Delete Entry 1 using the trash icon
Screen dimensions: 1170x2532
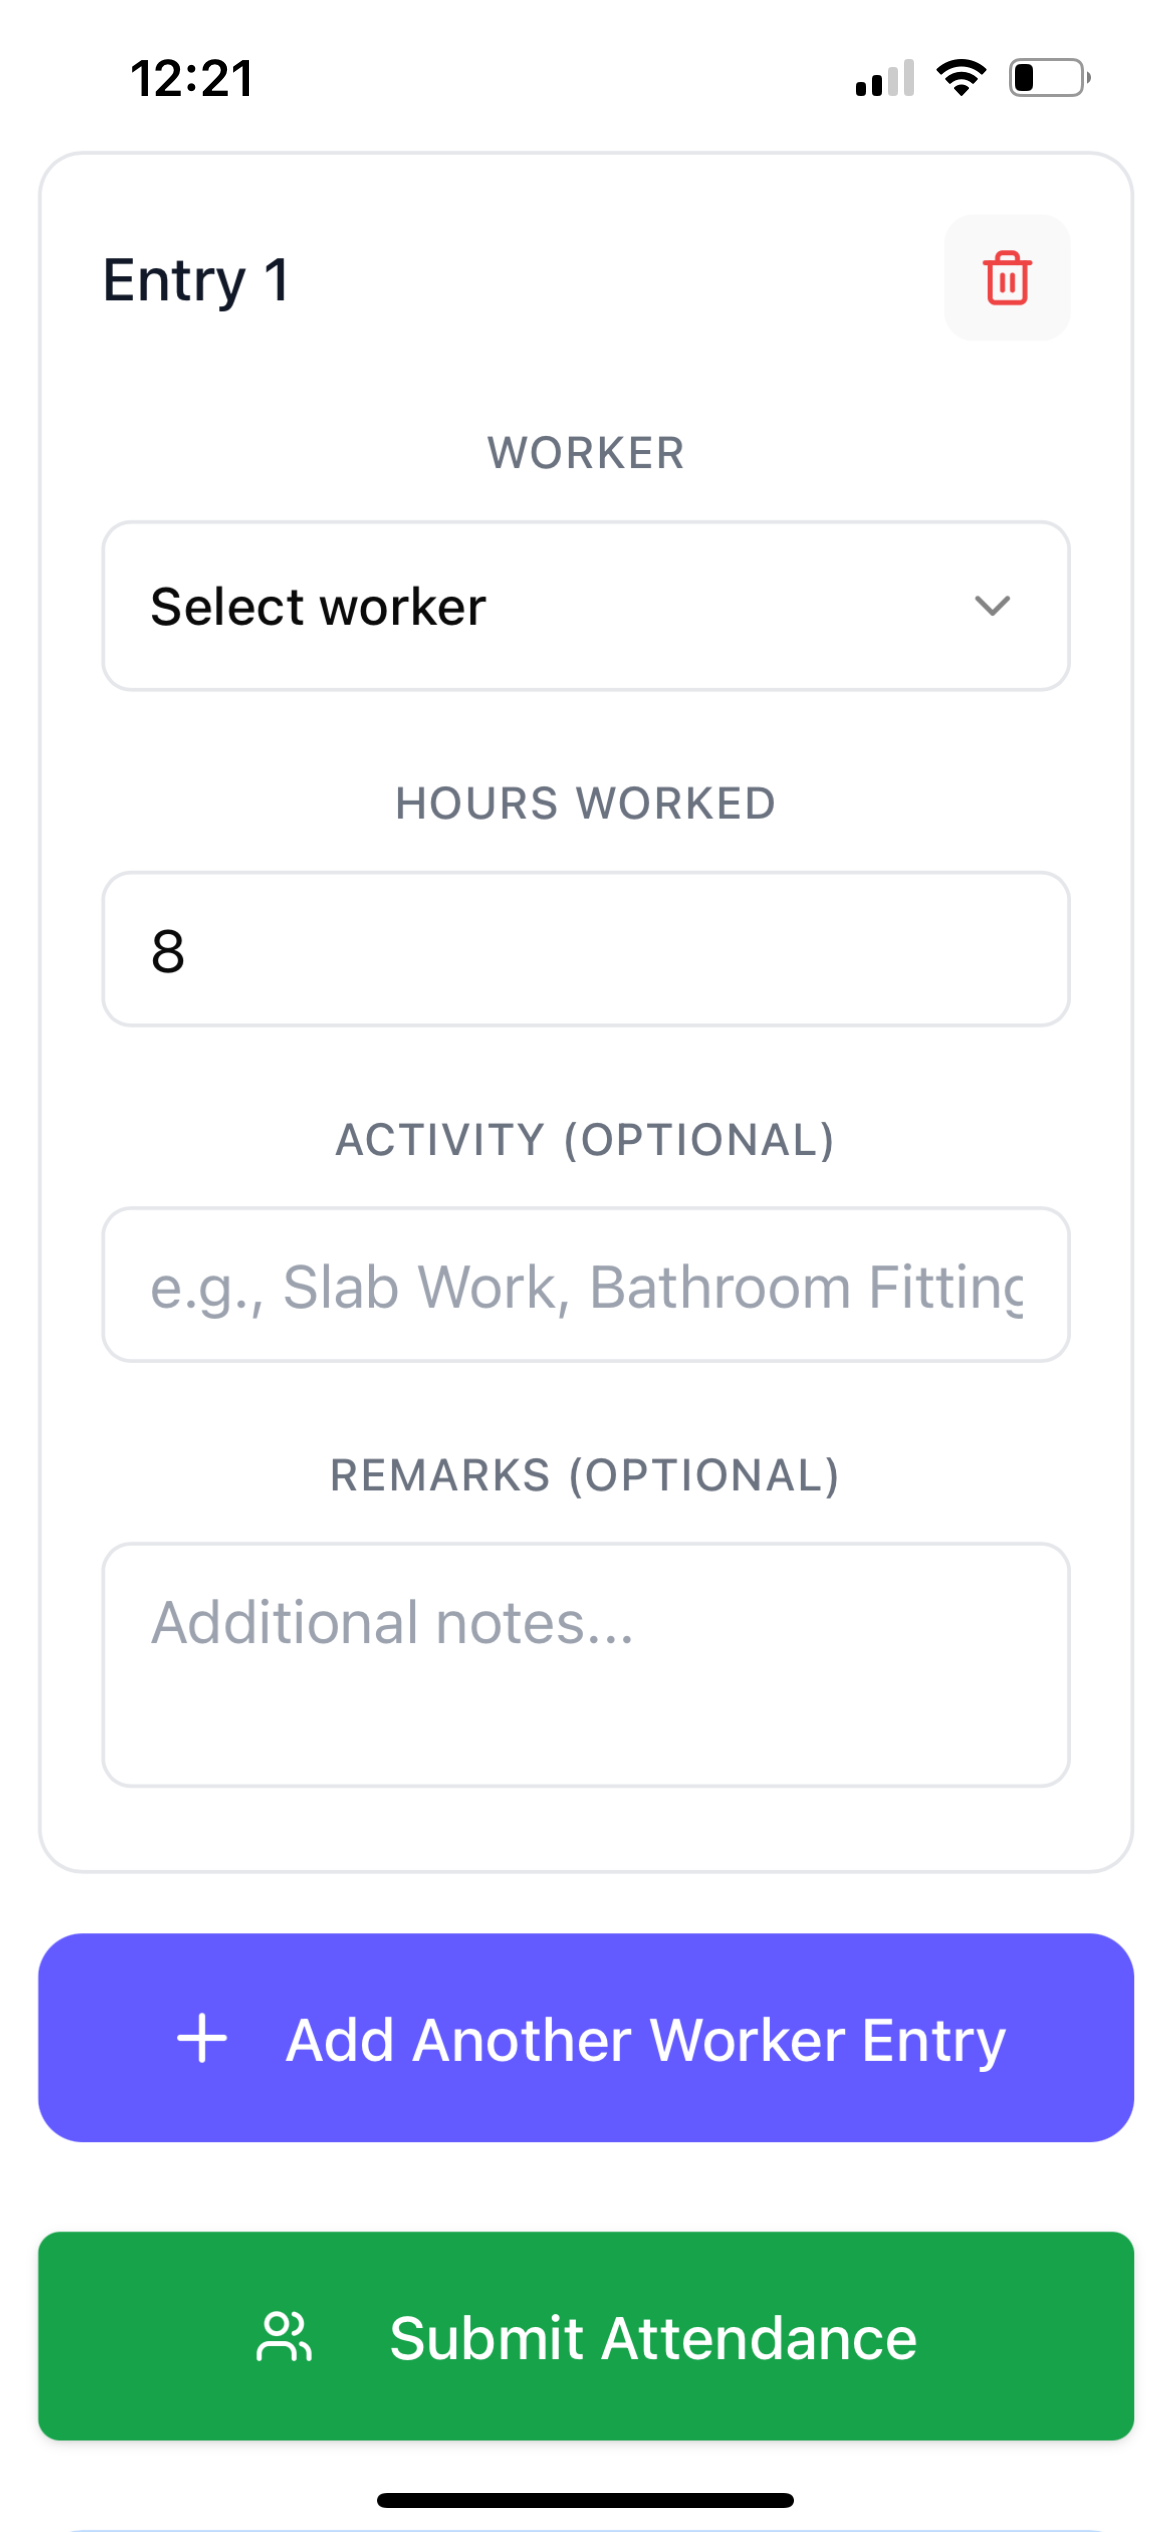point(1006,278)
